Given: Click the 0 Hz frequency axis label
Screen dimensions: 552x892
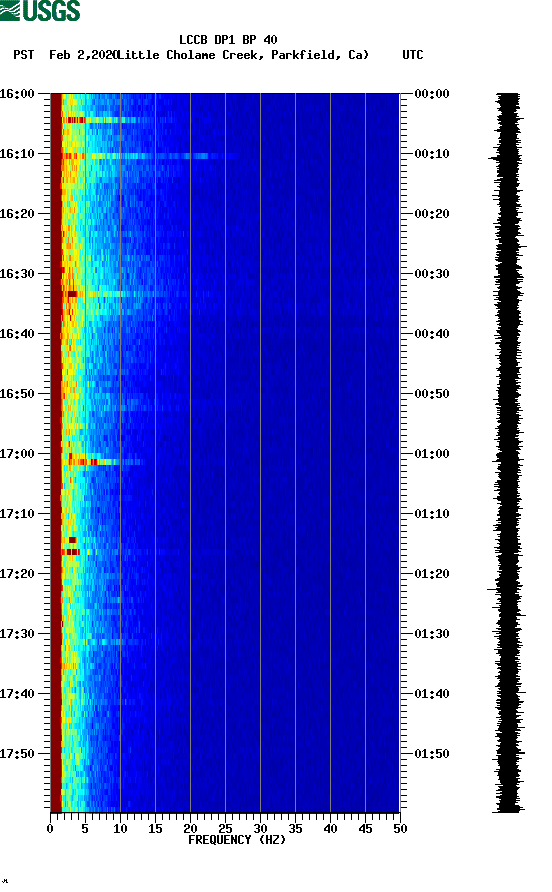Looking at the screenshot, I should coord(50,829).
